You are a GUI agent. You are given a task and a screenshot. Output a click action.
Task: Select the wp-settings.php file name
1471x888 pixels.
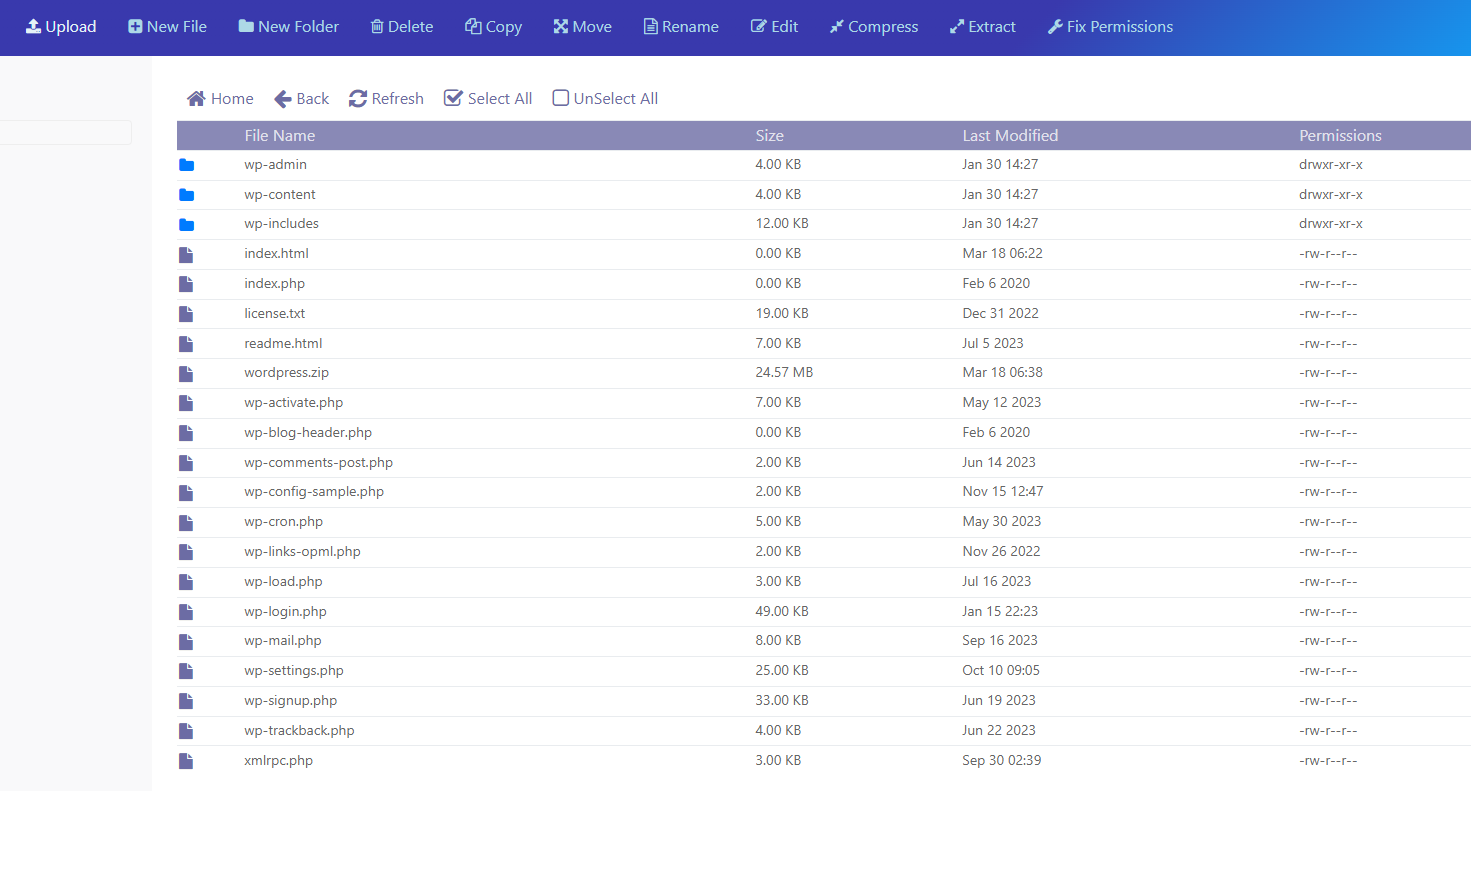294,670
